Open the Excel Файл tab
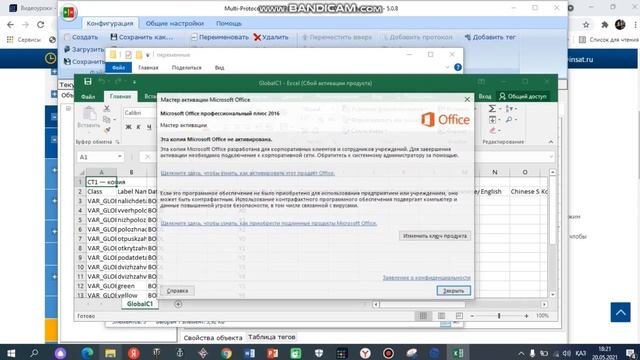This screenshot has width=640, height=360. pos(88,96)
